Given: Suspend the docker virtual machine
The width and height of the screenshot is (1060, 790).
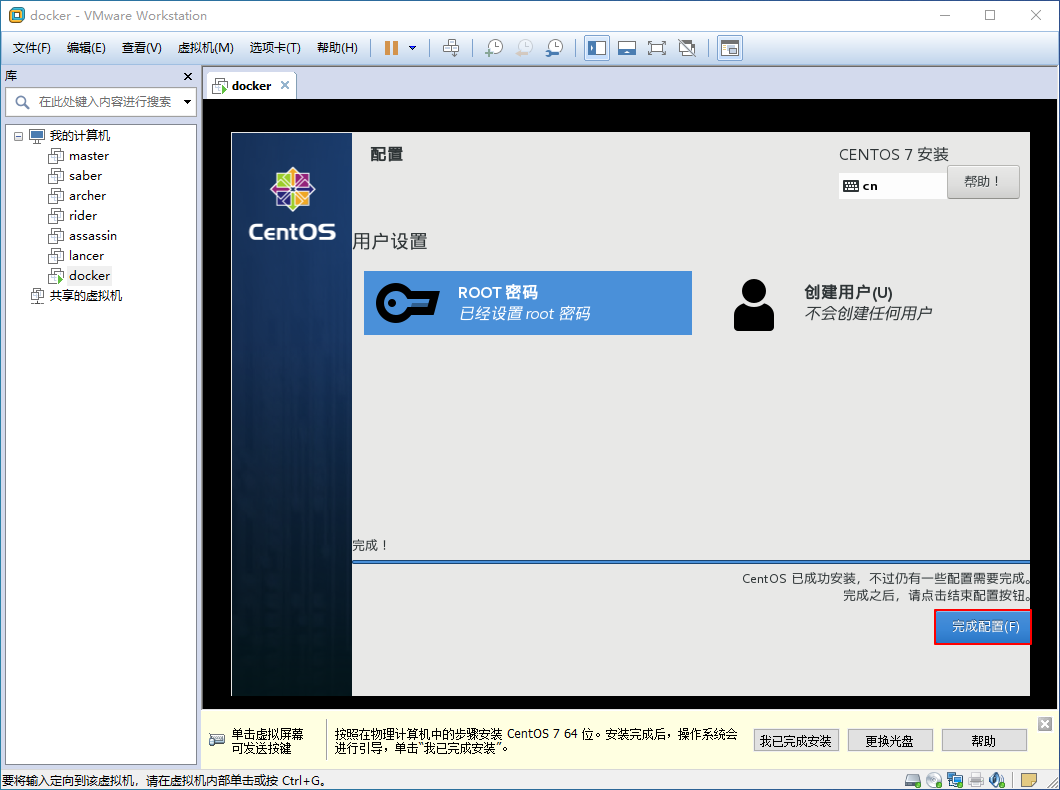Looking at the screenshot, I should point(391,47).
